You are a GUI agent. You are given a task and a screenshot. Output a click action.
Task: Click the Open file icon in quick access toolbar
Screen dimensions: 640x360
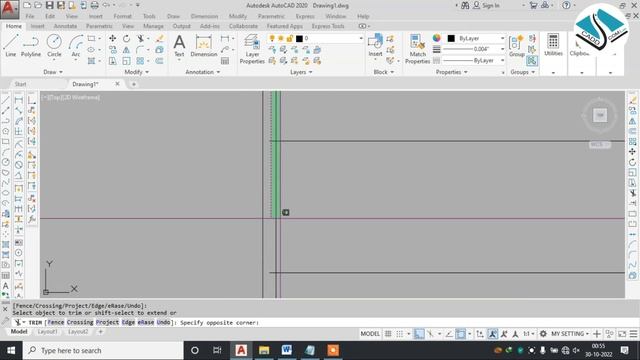click(x=38, y=5)
